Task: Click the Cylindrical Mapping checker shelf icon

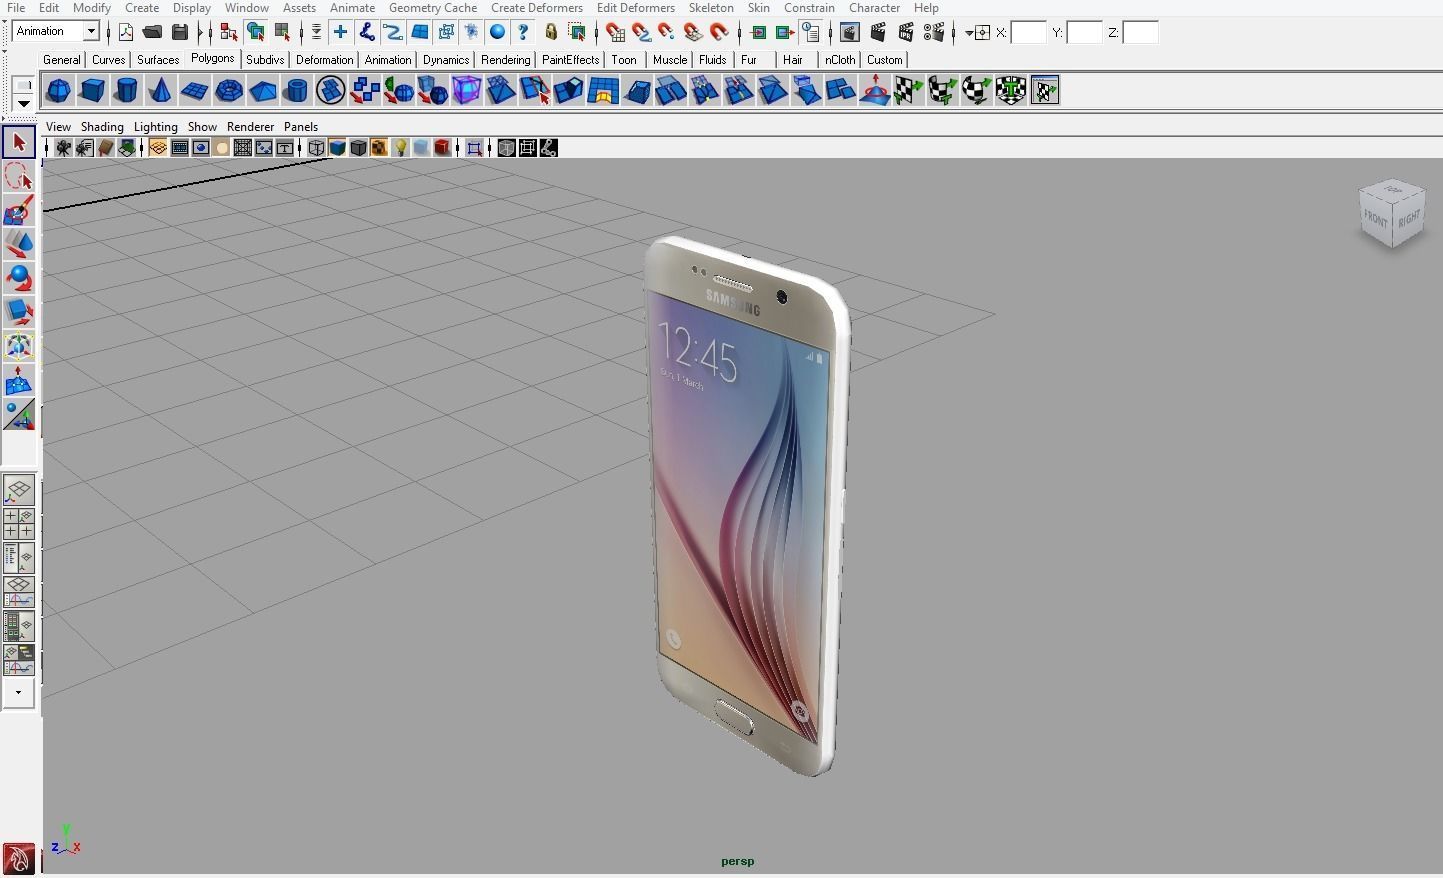Action: (942, 91)
